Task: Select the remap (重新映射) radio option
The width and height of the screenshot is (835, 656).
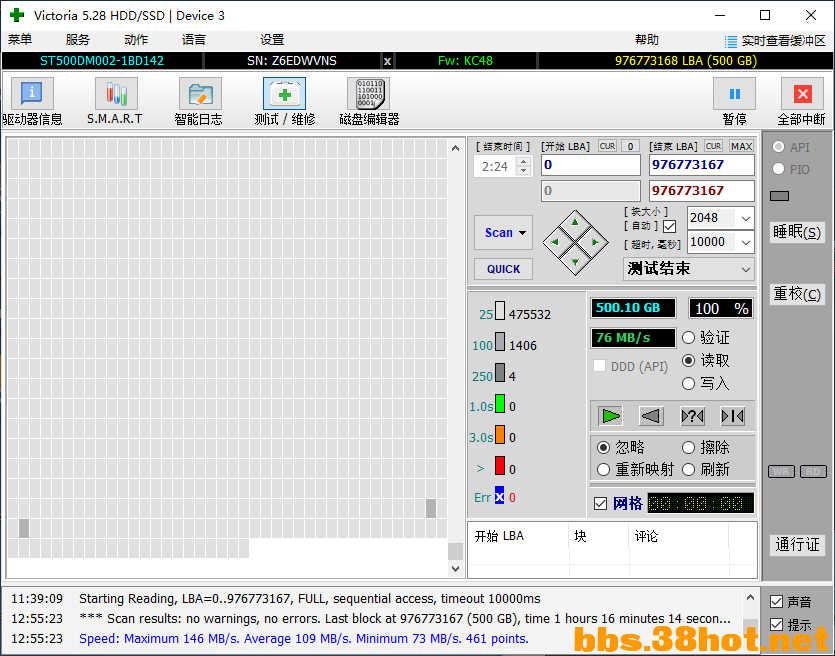Action: (603, 470)
